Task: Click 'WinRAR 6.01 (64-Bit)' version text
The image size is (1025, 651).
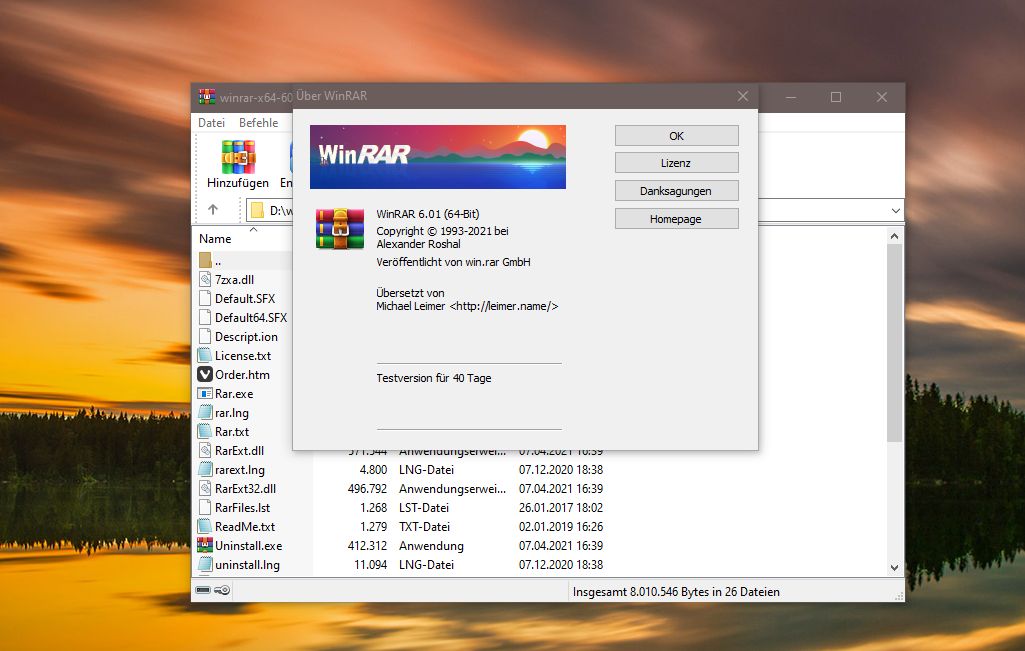Action: coord(428,214)
